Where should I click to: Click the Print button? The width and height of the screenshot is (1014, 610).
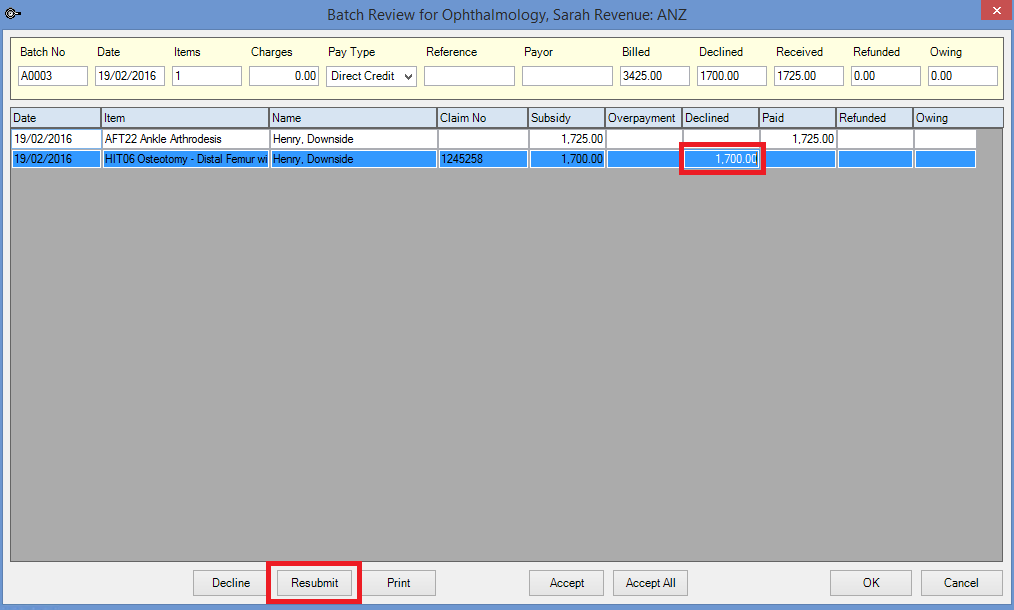pos(398,583)
